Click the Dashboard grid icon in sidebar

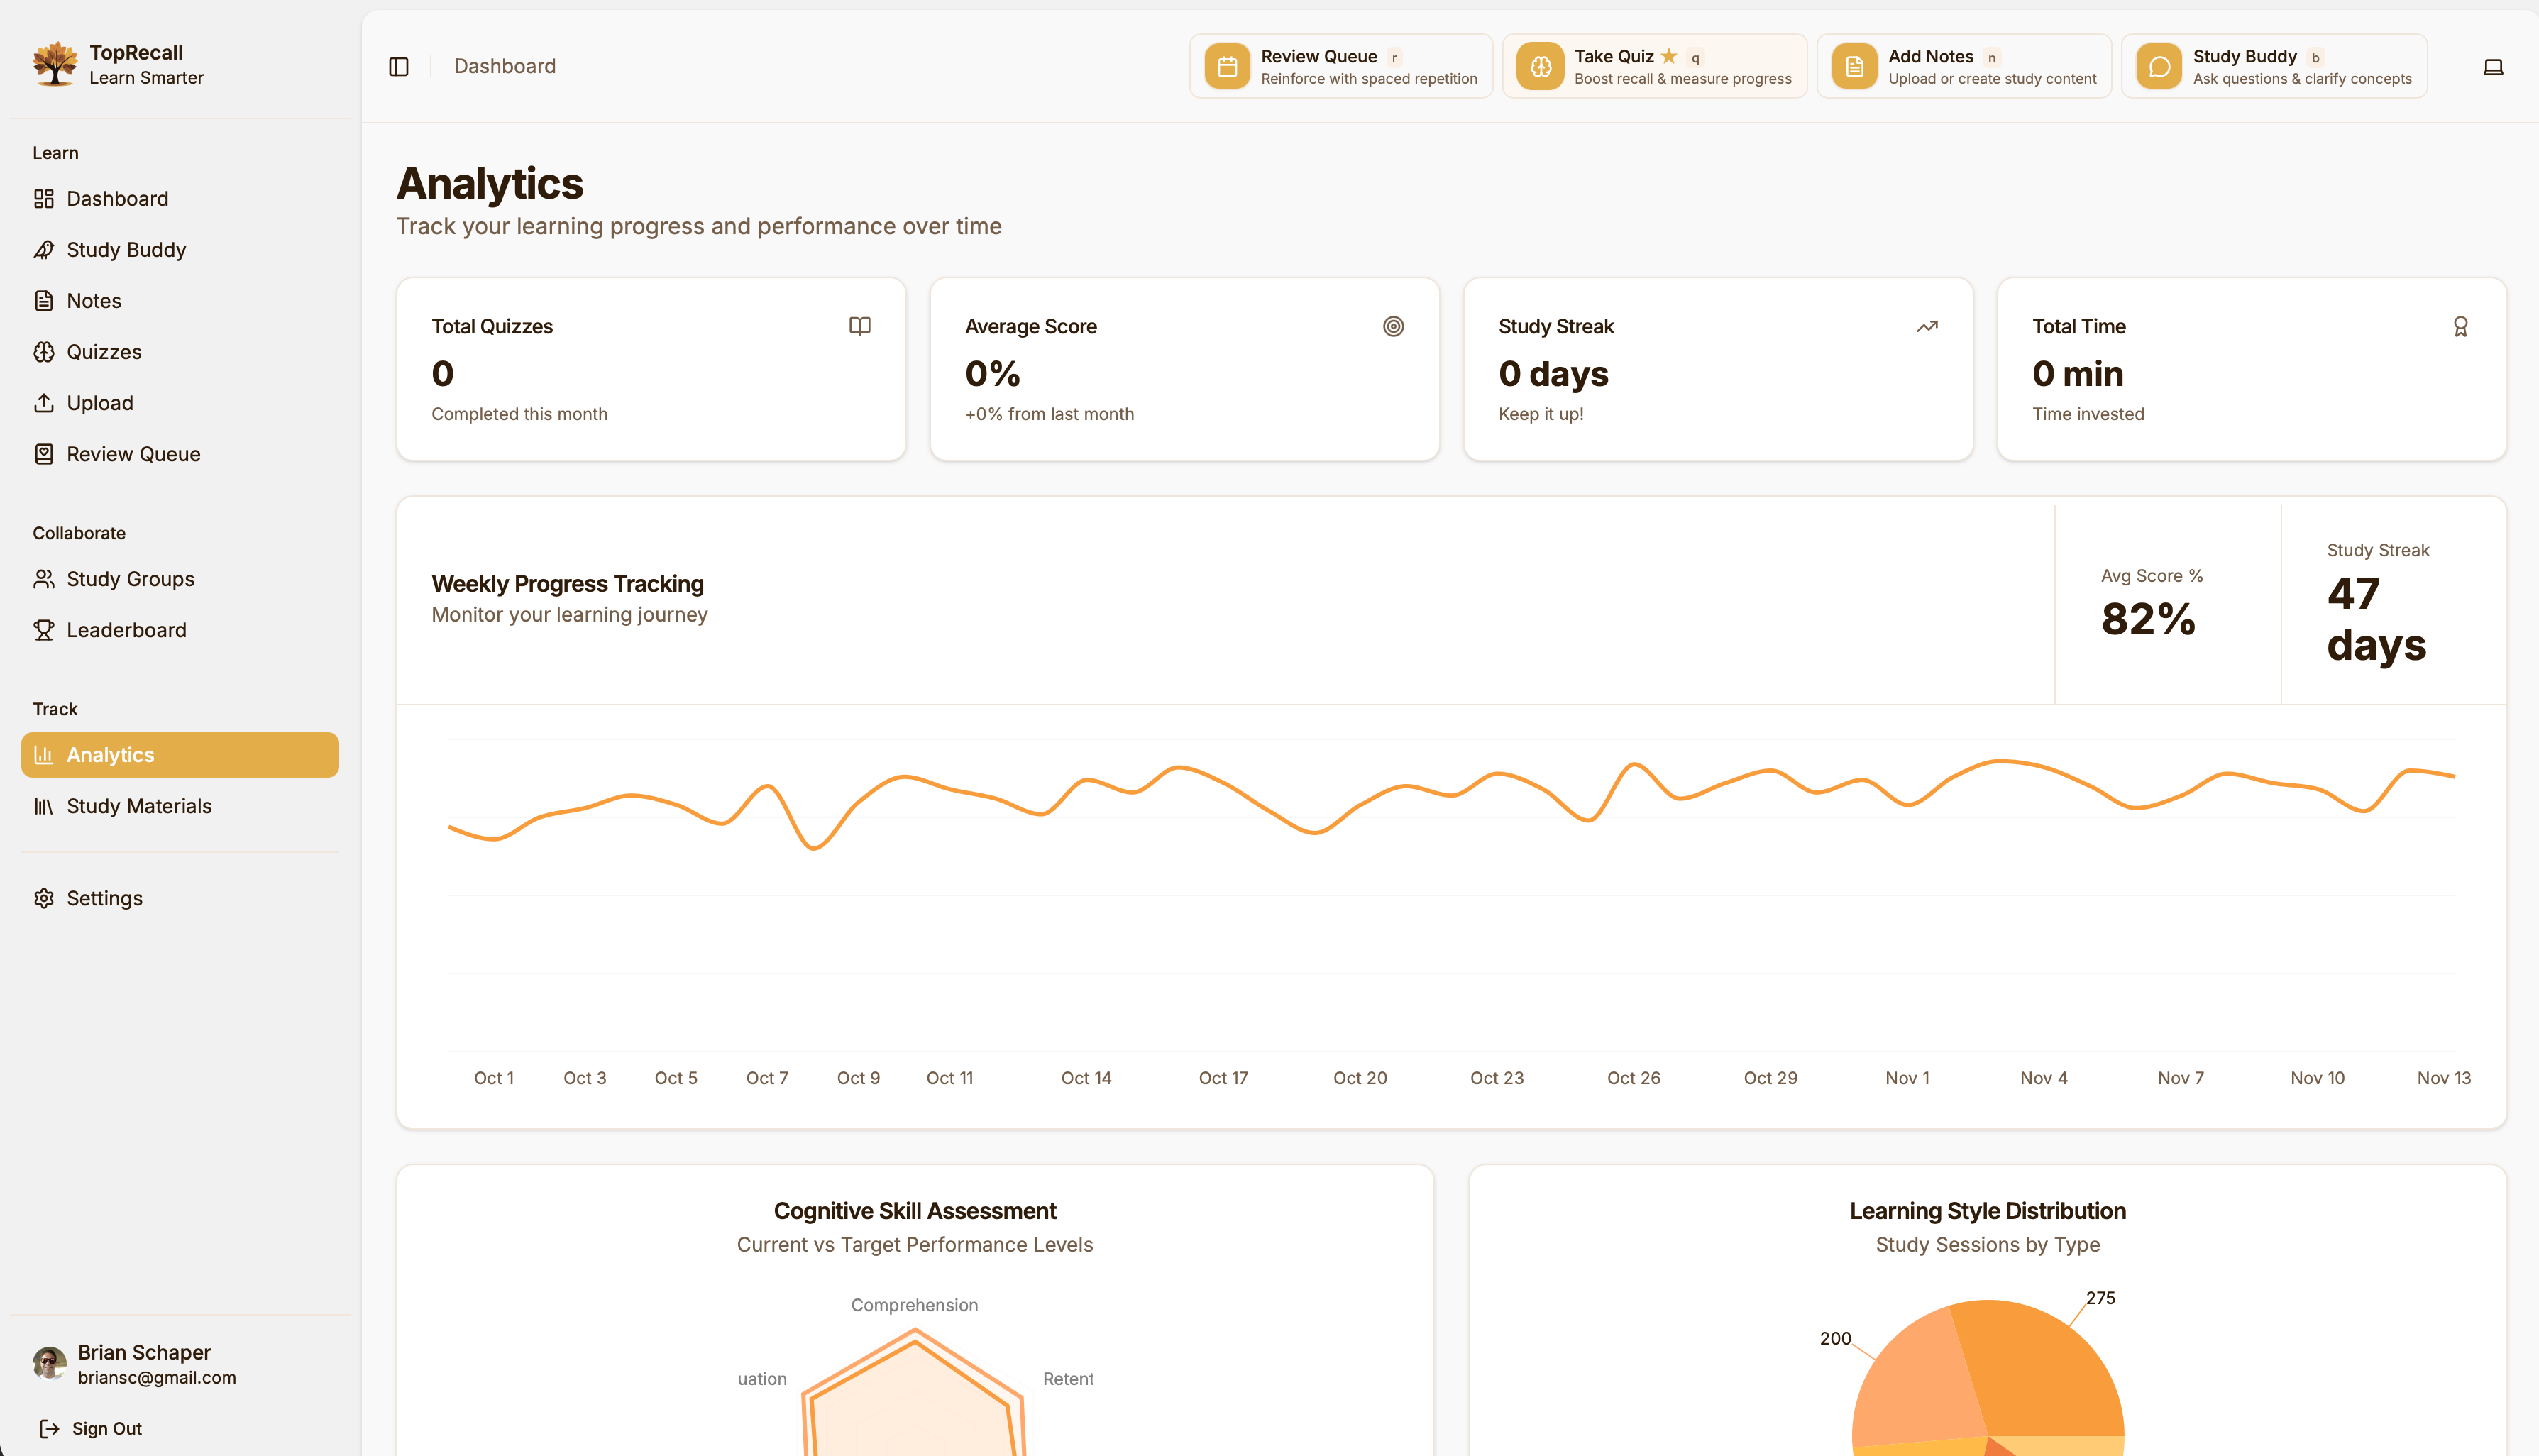click(x=44, y=198)
